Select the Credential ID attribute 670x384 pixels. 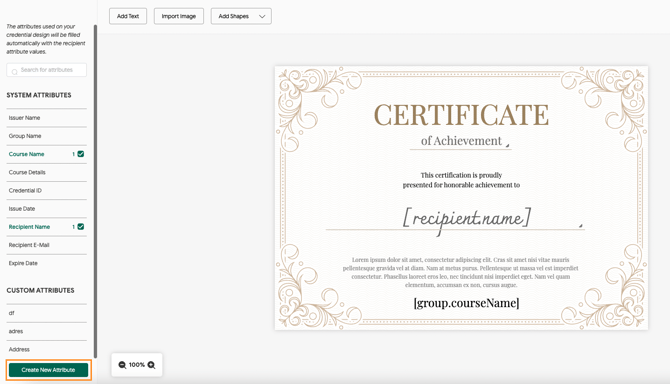(x=47, y=191)
